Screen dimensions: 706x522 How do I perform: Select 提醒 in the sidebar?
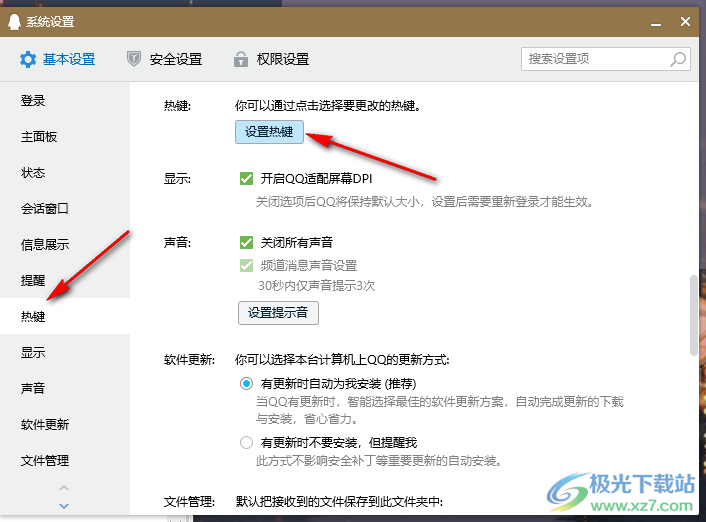65,281
